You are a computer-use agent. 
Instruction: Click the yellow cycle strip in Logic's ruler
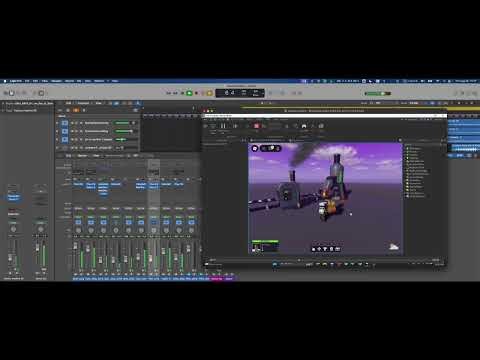click(x=360, y=107)
